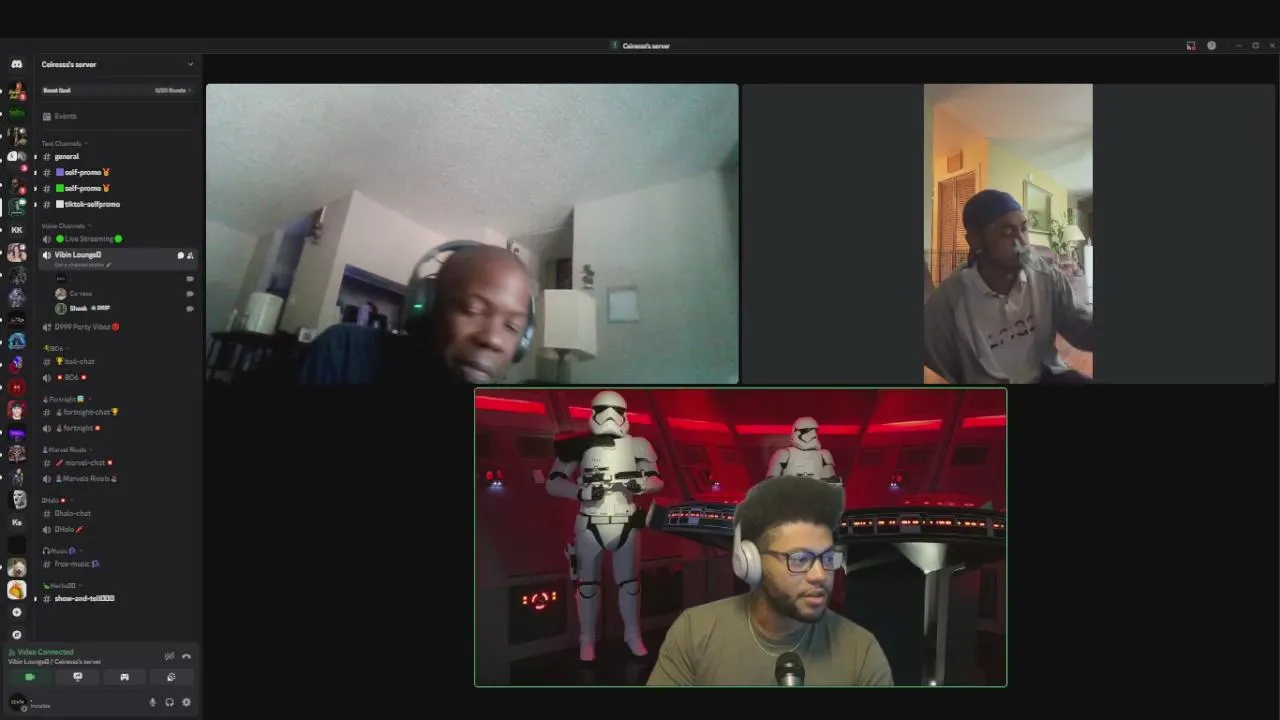Click camera icon next to Shook
The image size is (1280, 720).
(x=190, y=308)
